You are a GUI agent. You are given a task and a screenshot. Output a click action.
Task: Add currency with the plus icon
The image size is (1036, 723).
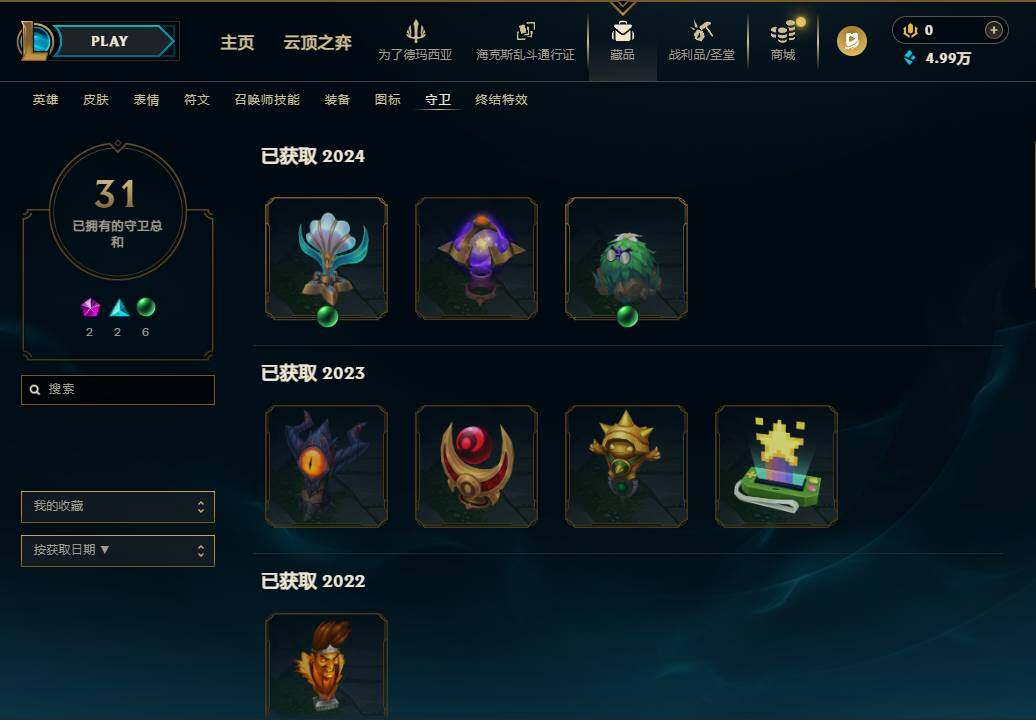(x=993, y=30)
